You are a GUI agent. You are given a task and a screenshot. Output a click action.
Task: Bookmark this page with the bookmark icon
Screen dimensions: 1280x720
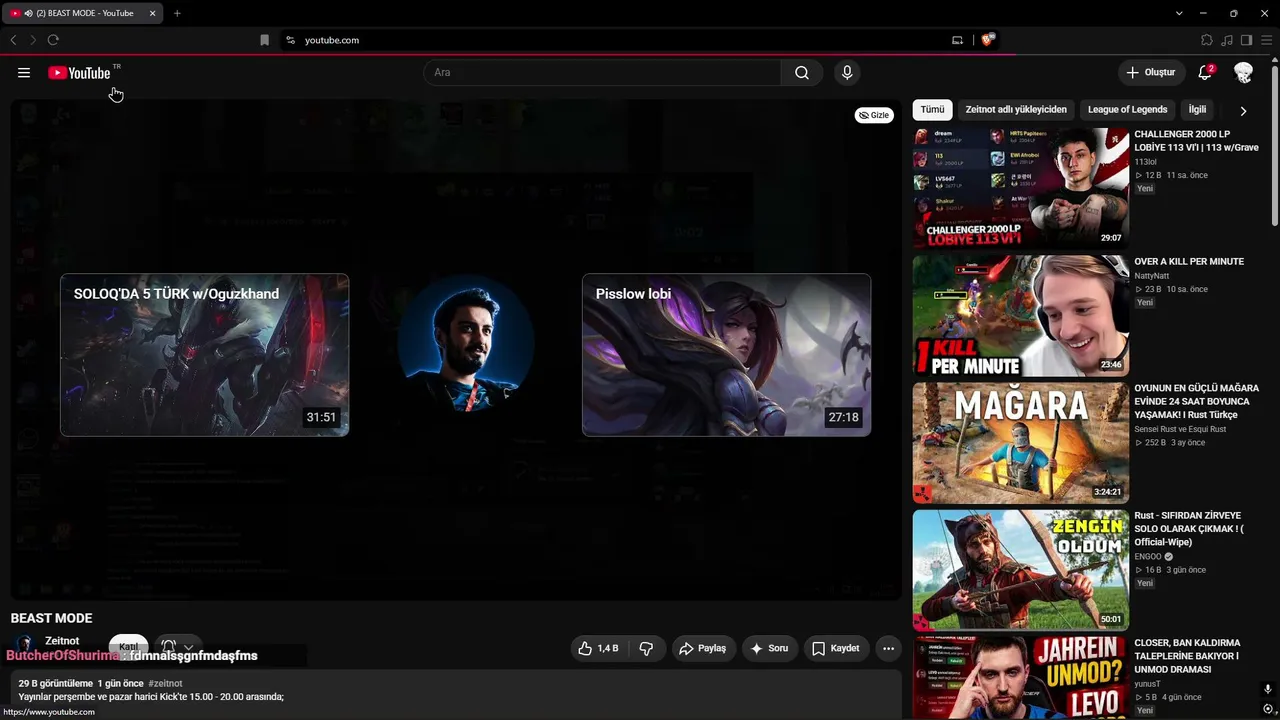point(264,40)
